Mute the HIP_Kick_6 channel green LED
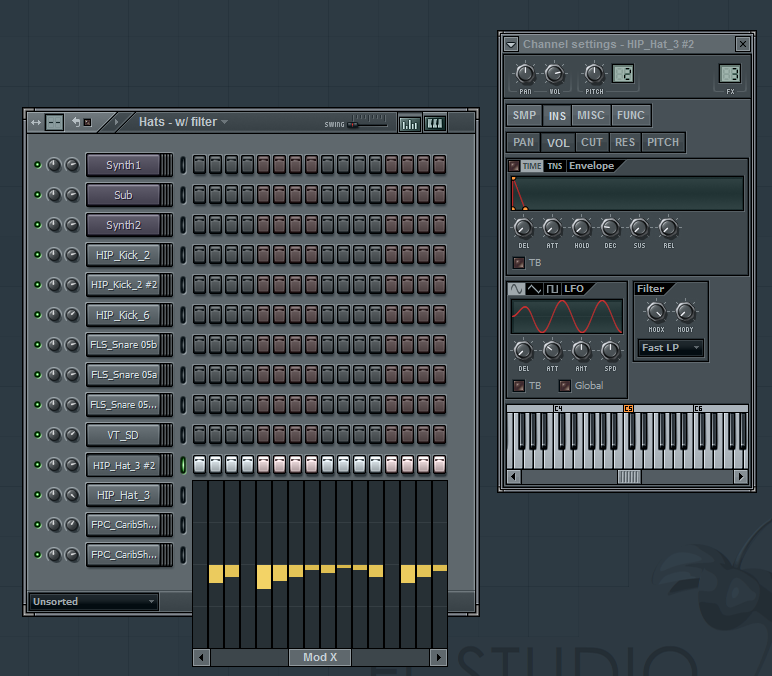Image resolution: width=772 pixels, height=676 pixels. (37, 315)
